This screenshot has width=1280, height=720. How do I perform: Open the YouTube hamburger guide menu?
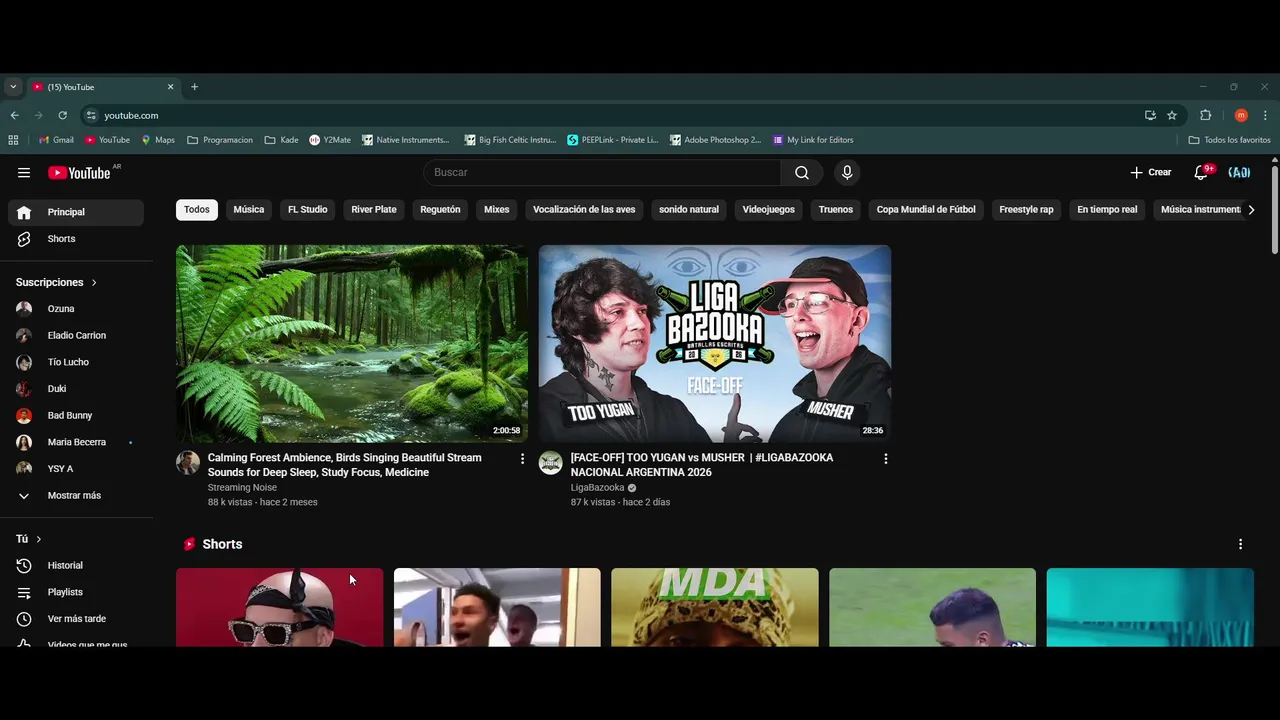click(x=24, y=173)
